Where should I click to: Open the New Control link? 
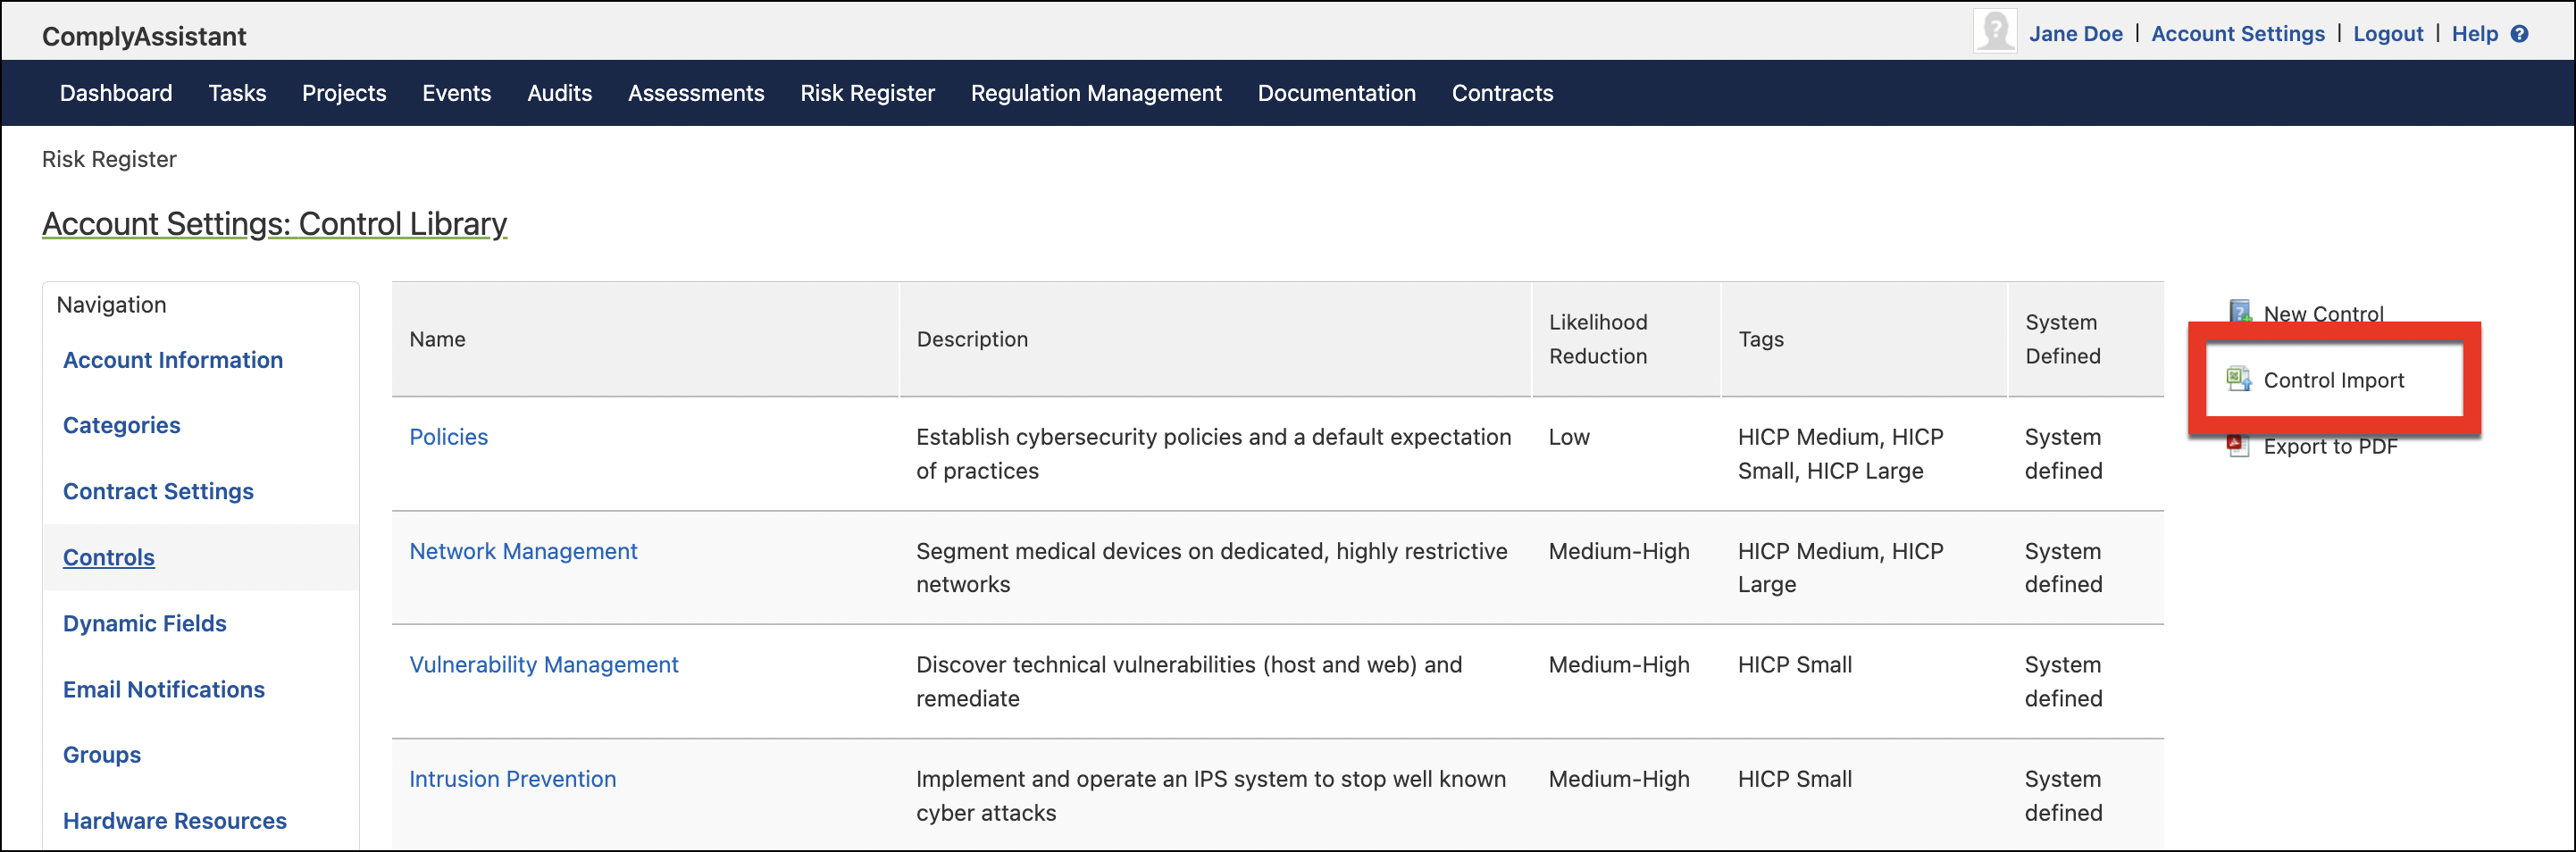pyautogui.click(x=2323, y=313)
